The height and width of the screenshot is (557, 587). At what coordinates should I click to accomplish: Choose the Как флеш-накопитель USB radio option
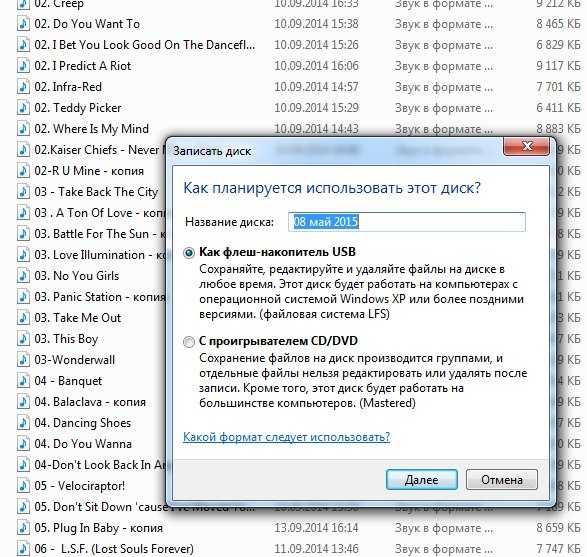coord(189,253)
